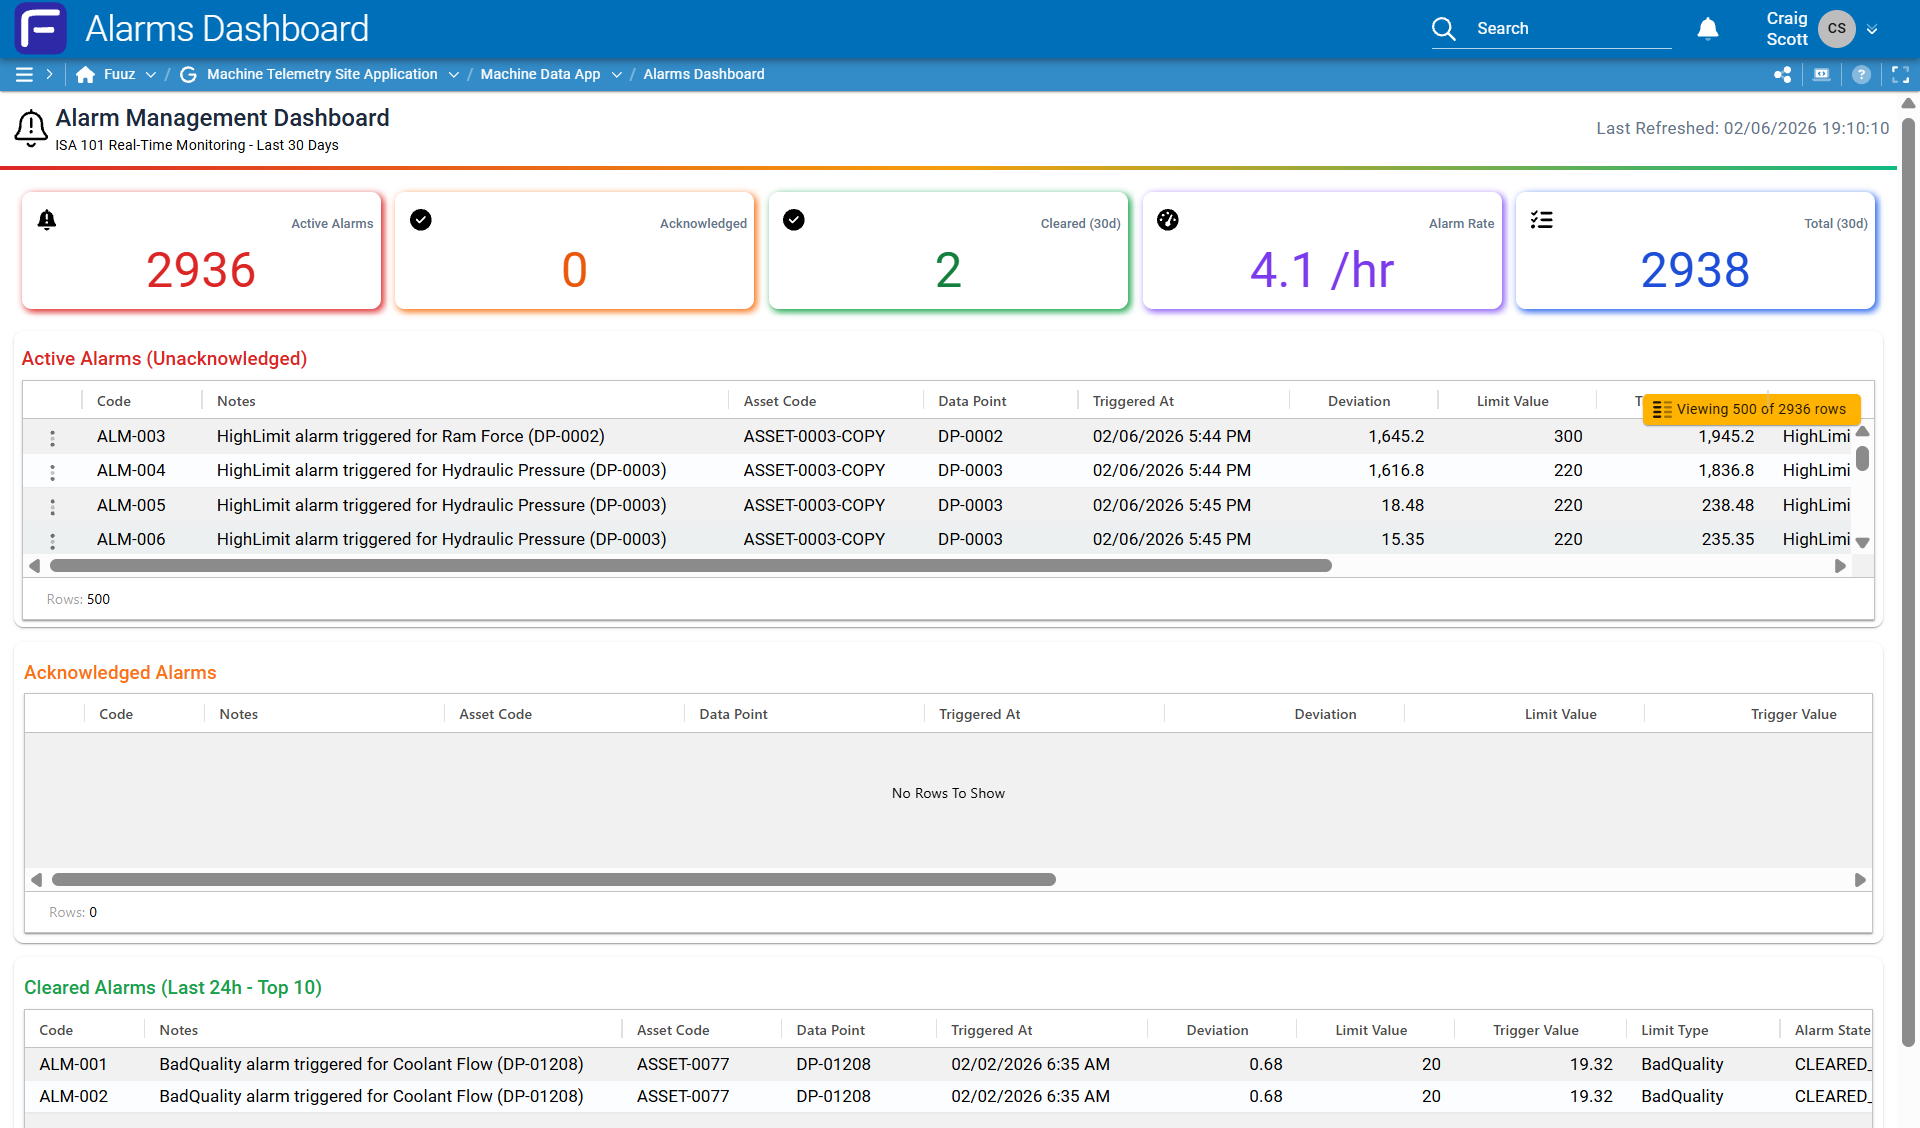Open row menu for ALM-004
Image resolution: width=1920 pixels, height=1128 pixels.
pyautogui.click(x=53, y=471)
